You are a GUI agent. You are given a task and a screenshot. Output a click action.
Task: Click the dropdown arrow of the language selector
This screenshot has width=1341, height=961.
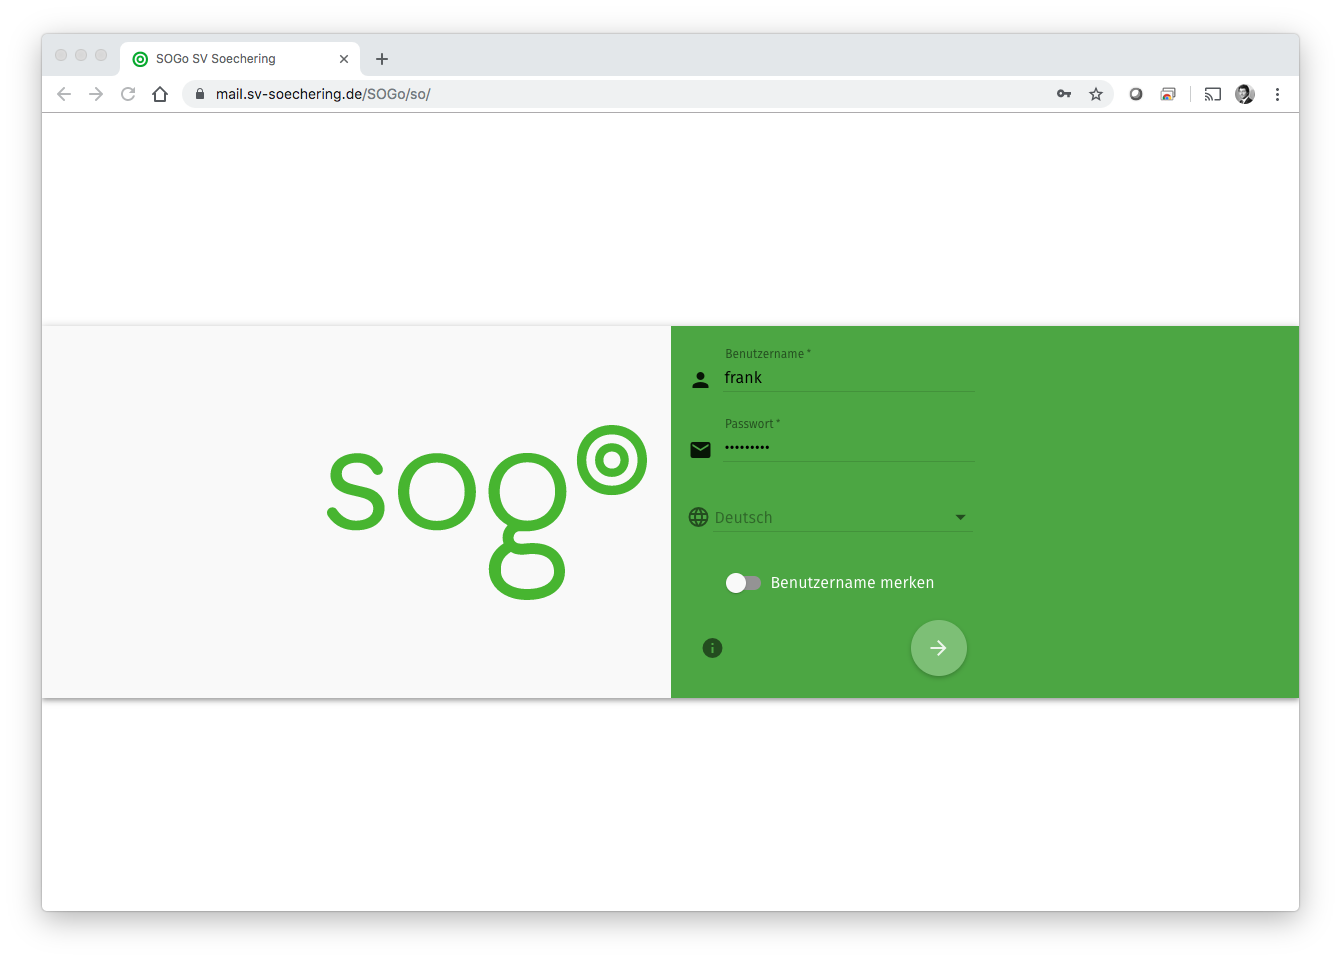click(x=960, y=517)
